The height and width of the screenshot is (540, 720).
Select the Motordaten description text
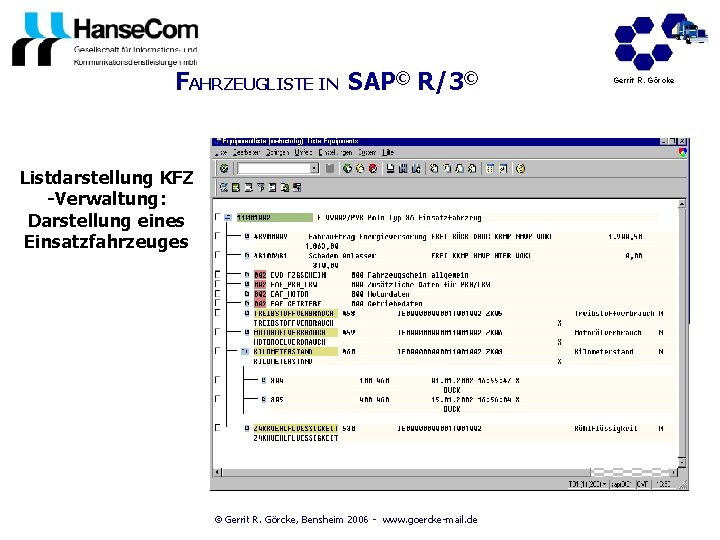pyautogui.click(x=388, y=294)
